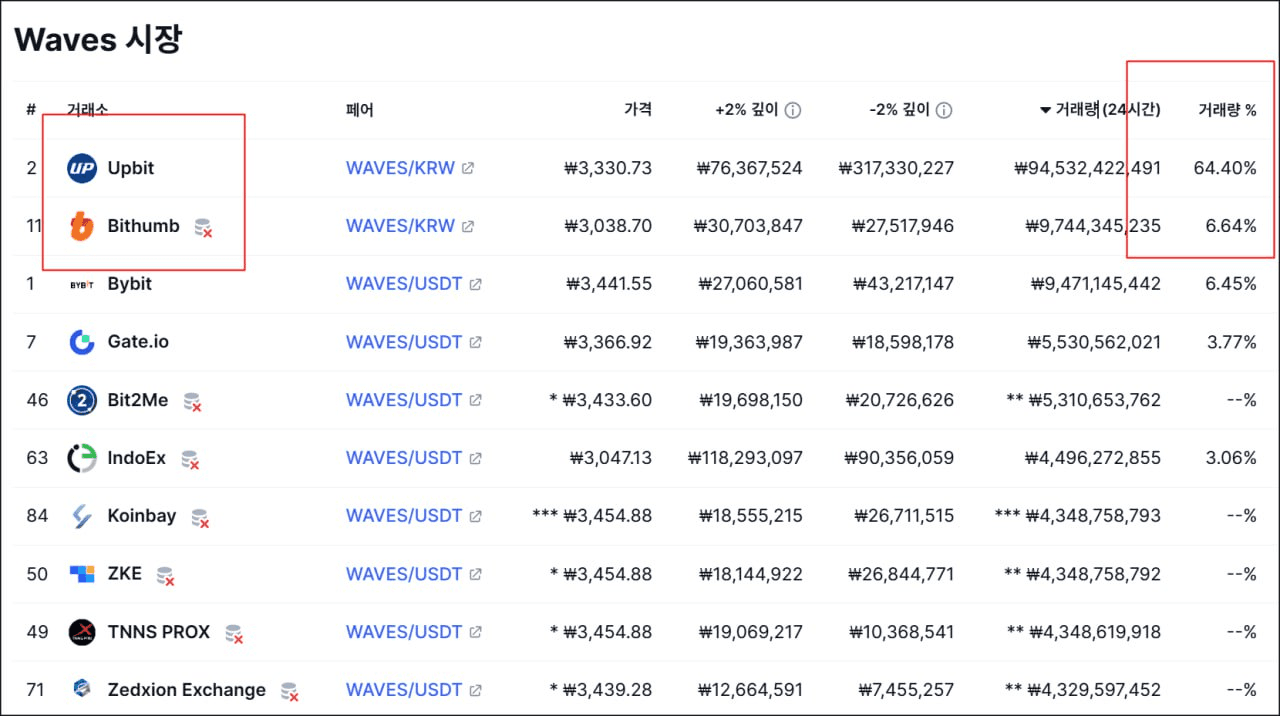Click info icon next to -2% 깊이
1280x716 pixels.
[x=944, y=110]
